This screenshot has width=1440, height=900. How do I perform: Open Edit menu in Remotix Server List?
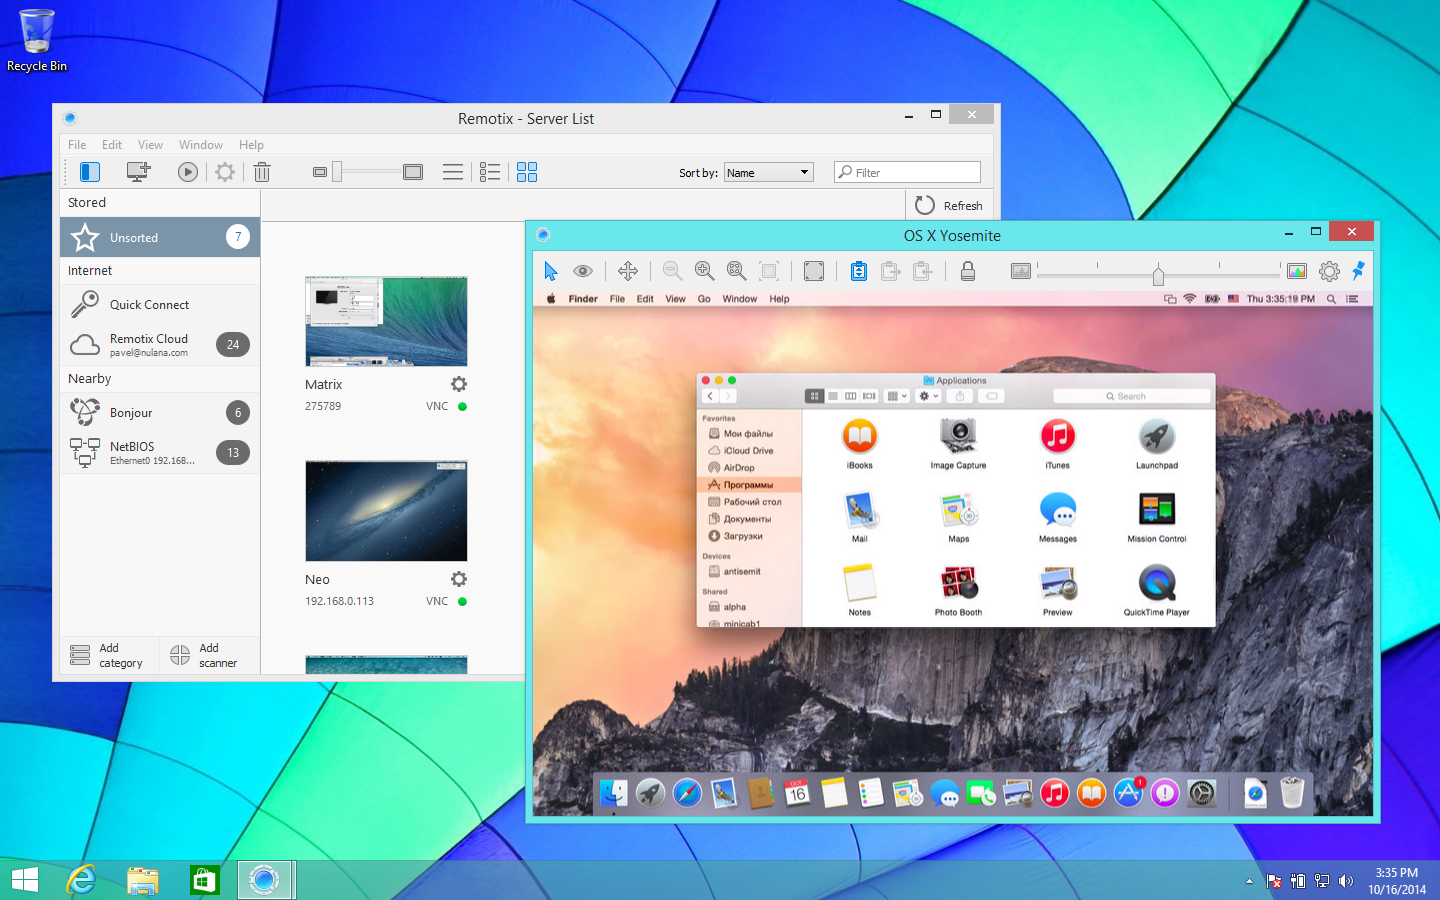[x=112, y=145]
